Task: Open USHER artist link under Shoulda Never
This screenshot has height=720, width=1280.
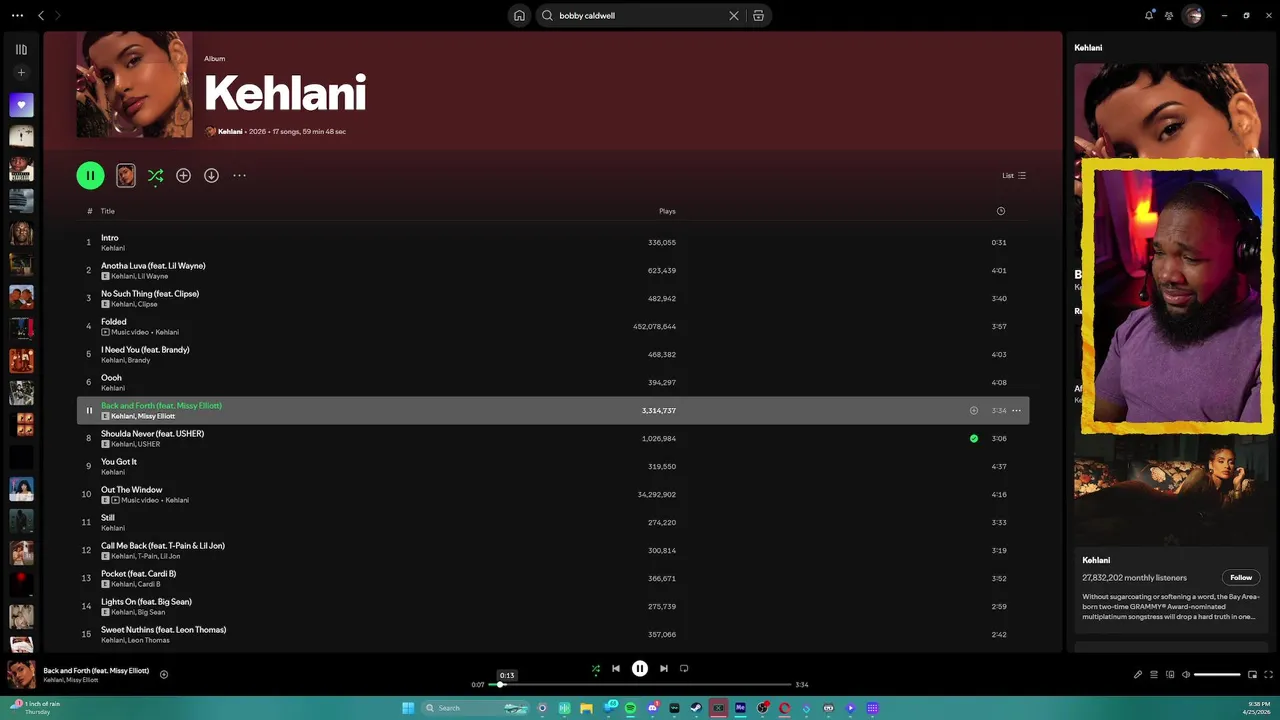Action: tap(149, 444)
